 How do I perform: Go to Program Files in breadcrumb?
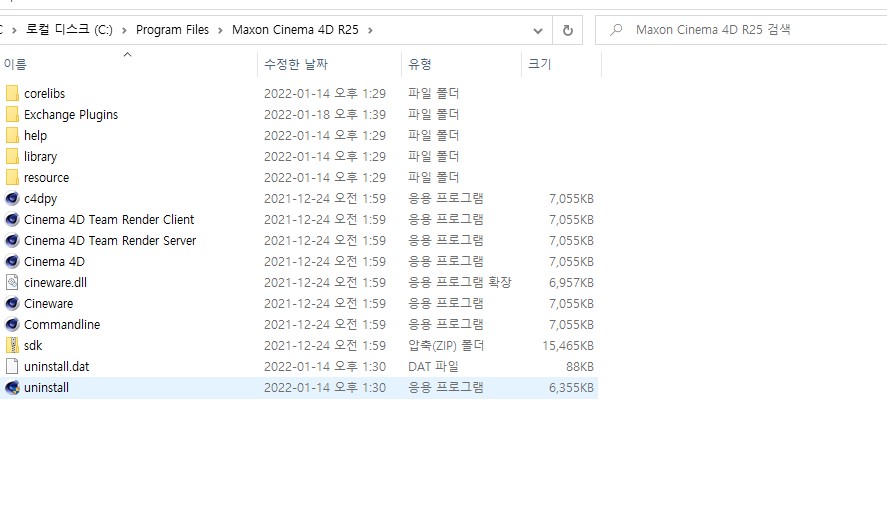pyautogui.click(x=172, y=29)
